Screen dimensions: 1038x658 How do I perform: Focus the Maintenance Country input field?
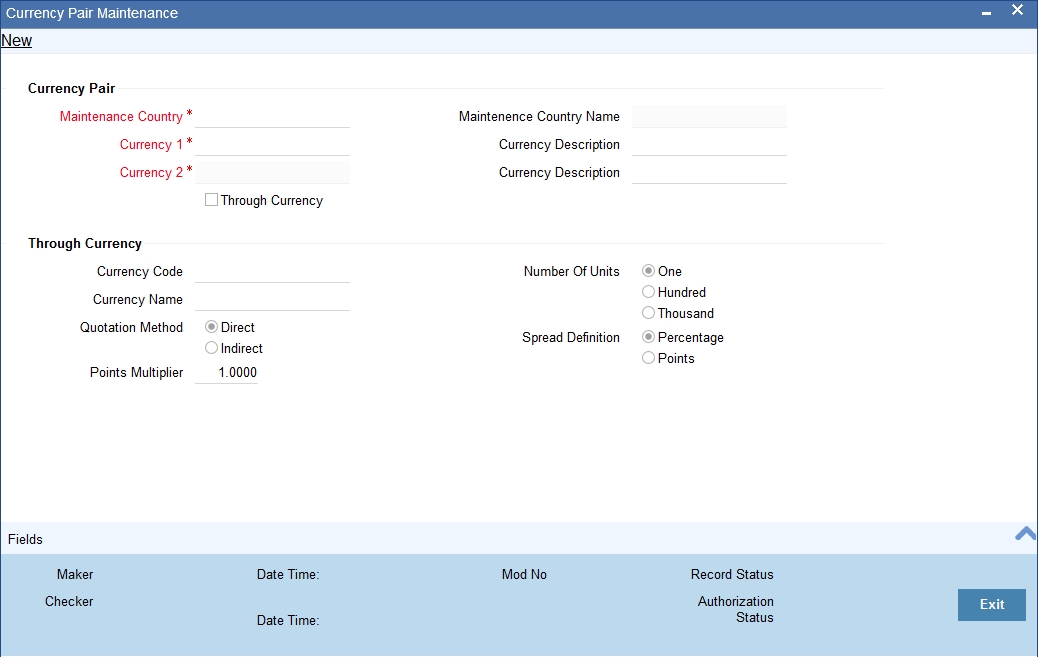272,117
